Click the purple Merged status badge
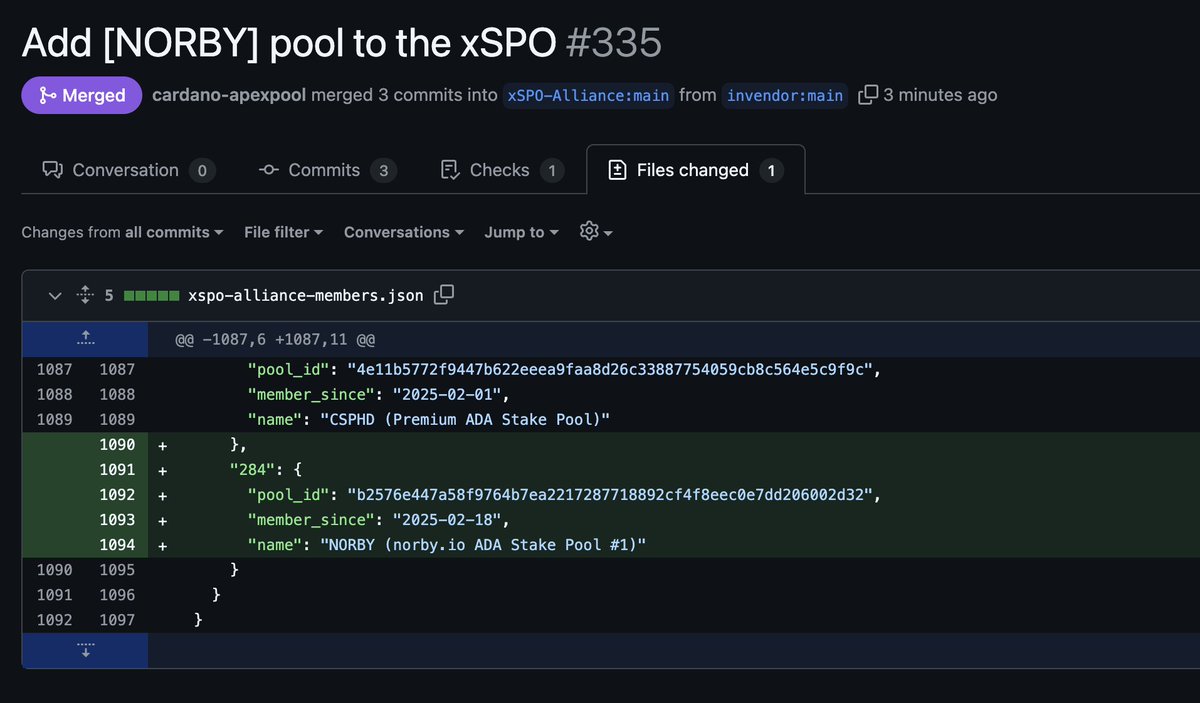Screen dimensions: 1200x703 click(82, 95)
